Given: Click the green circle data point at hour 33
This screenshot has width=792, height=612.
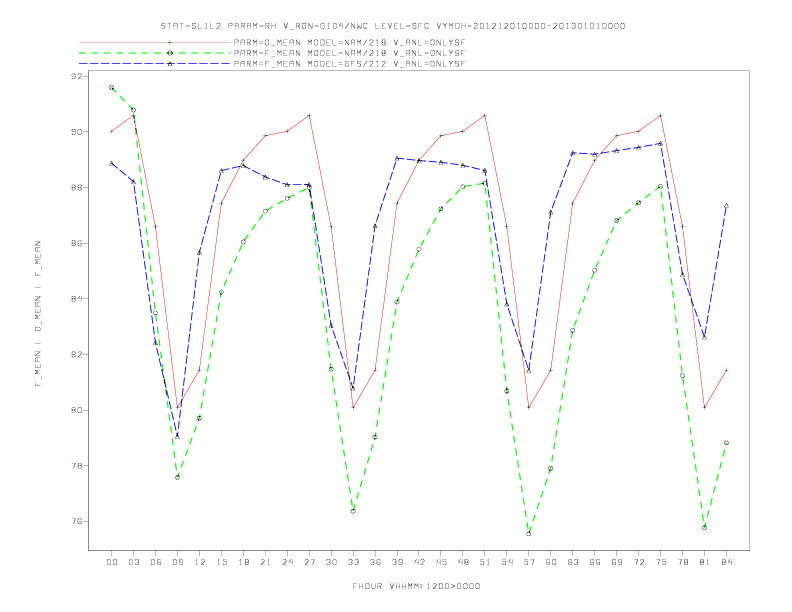Looking at the screenshot, I should pos(353,511).
